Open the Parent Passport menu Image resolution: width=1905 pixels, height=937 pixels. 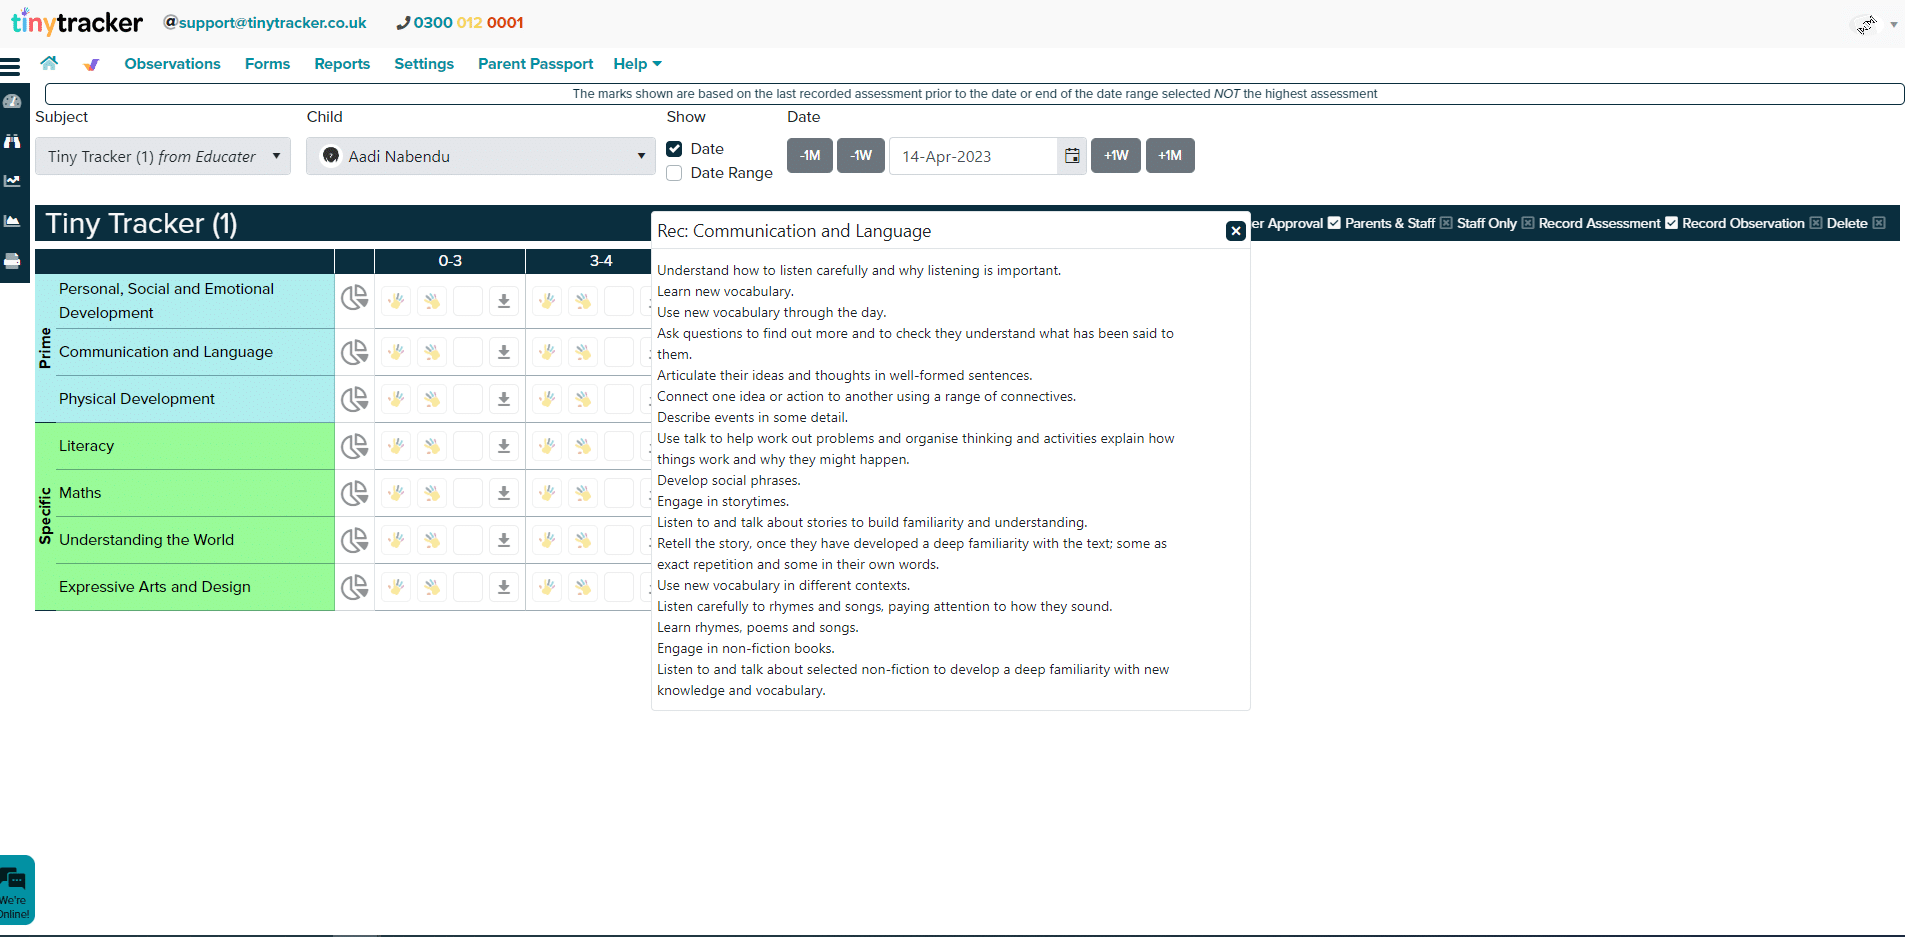[535, 64]
